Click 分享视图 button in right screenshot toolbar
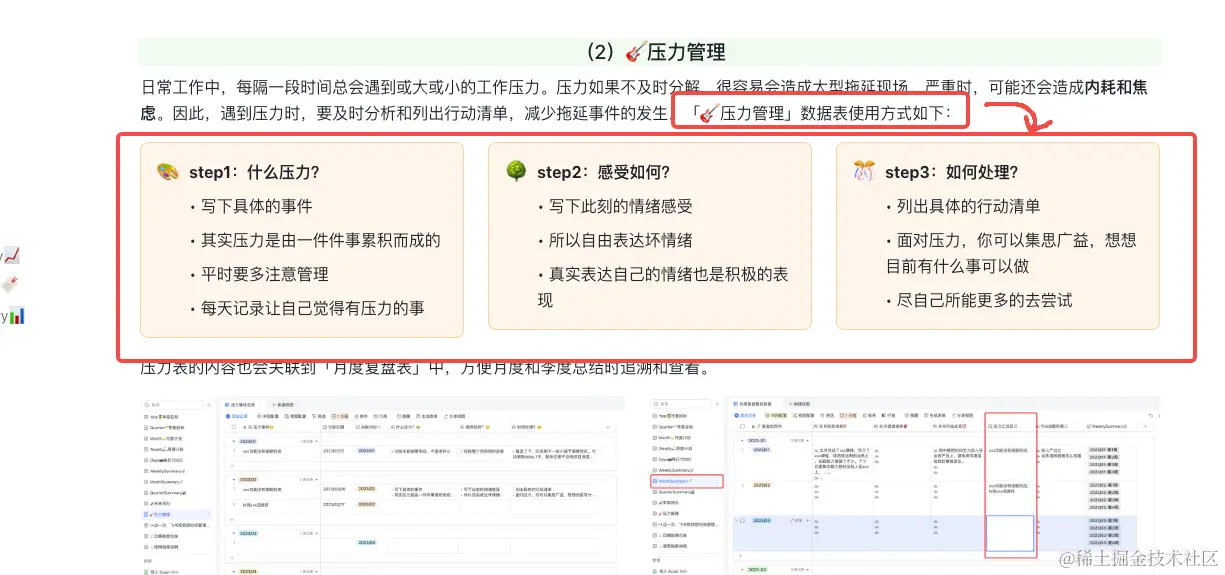 coord(962,415)
